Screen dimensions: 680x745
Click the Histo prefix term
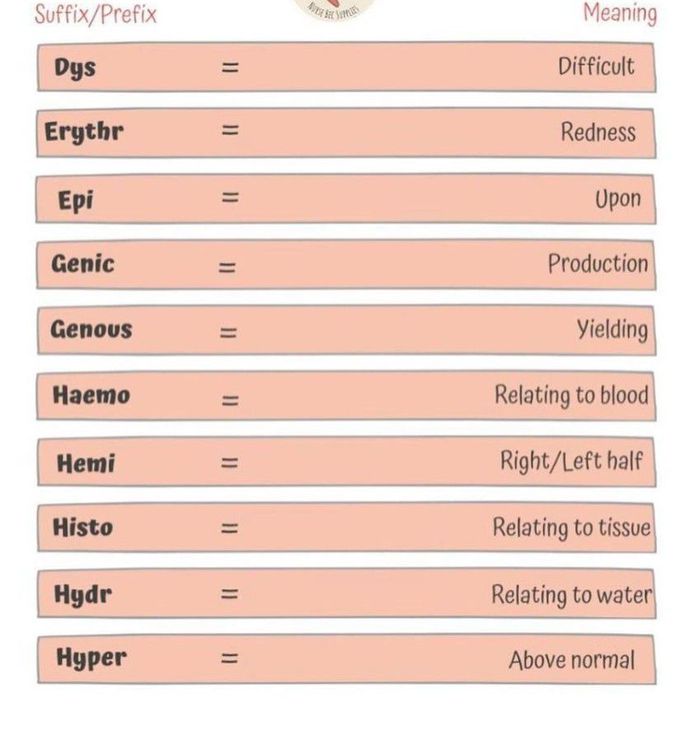point(83,527)
